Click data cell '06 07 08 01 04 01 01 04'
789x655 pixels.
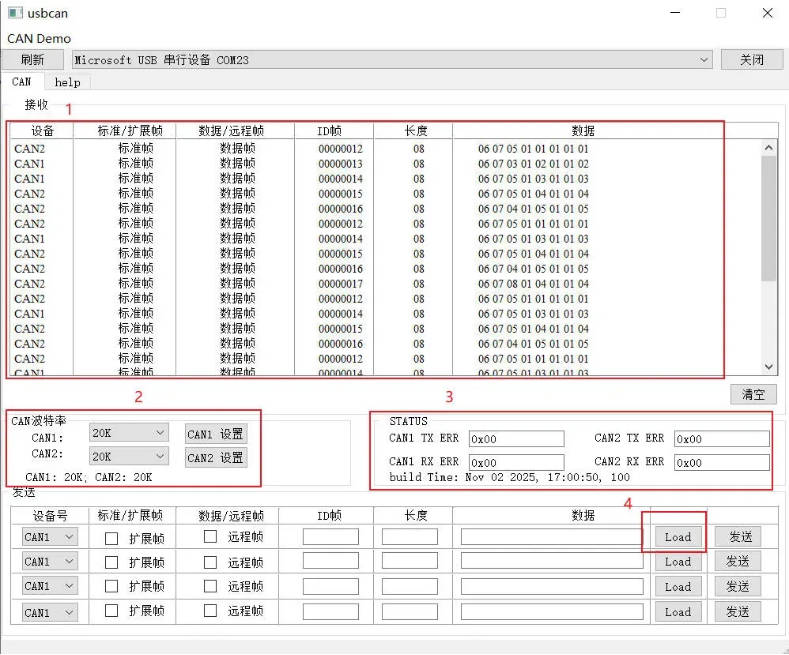pyautogui.click(x=533, y=284)
